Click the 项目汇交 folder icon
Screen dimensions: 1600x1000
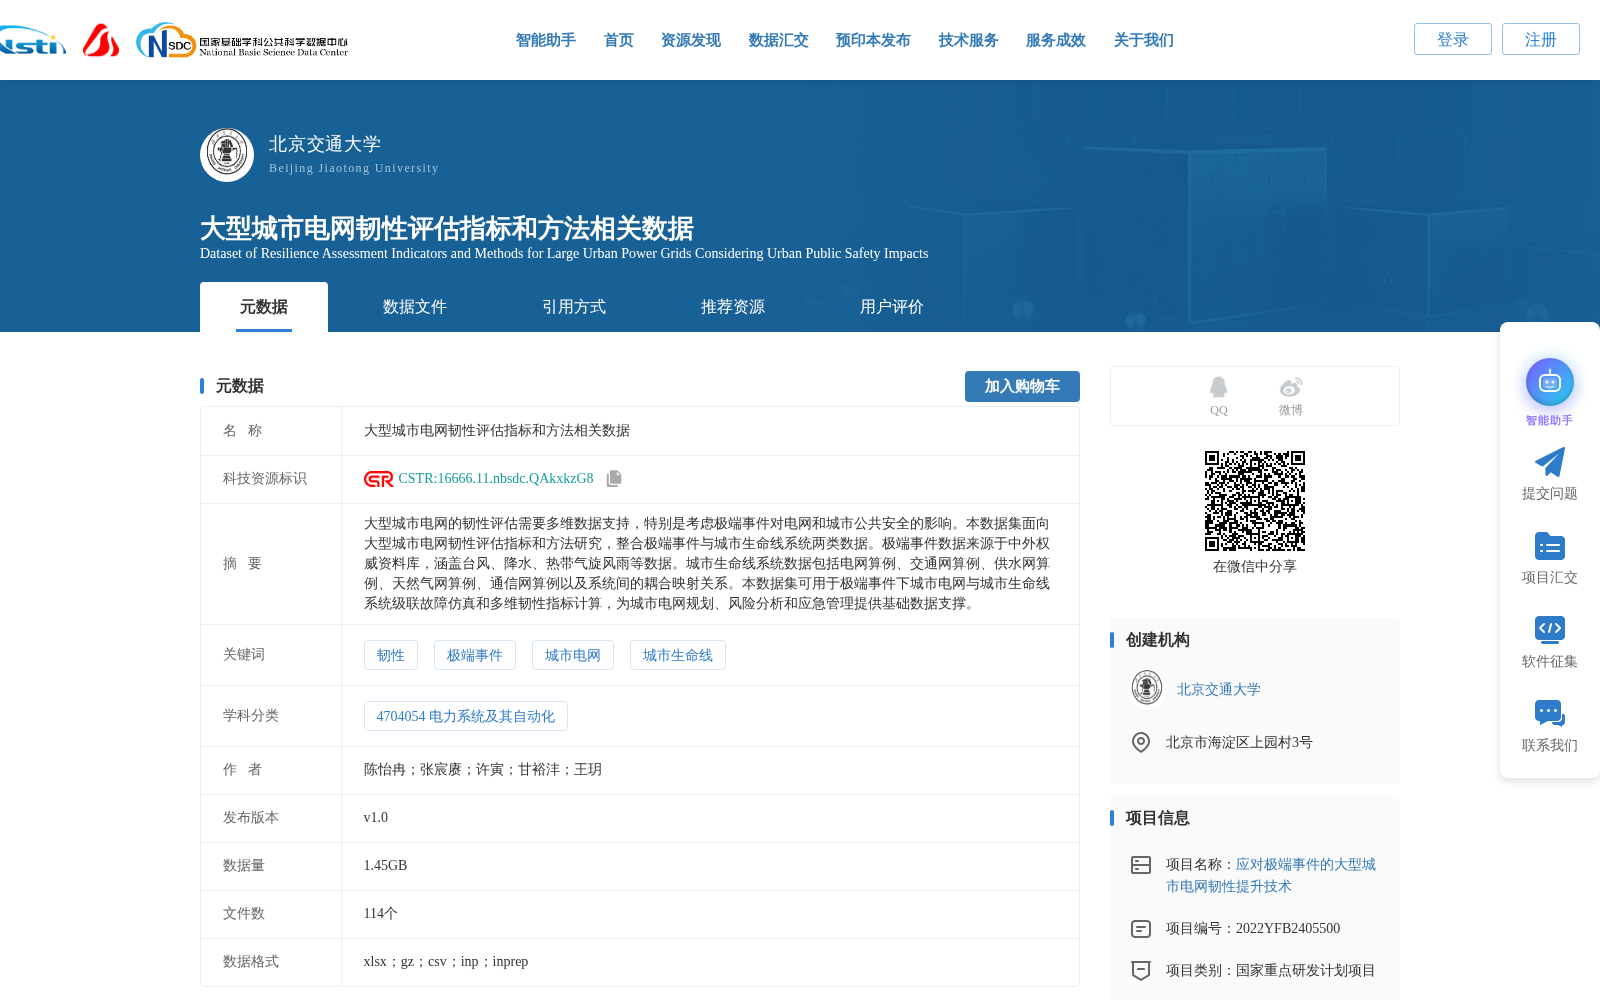tap(1550, 546)
